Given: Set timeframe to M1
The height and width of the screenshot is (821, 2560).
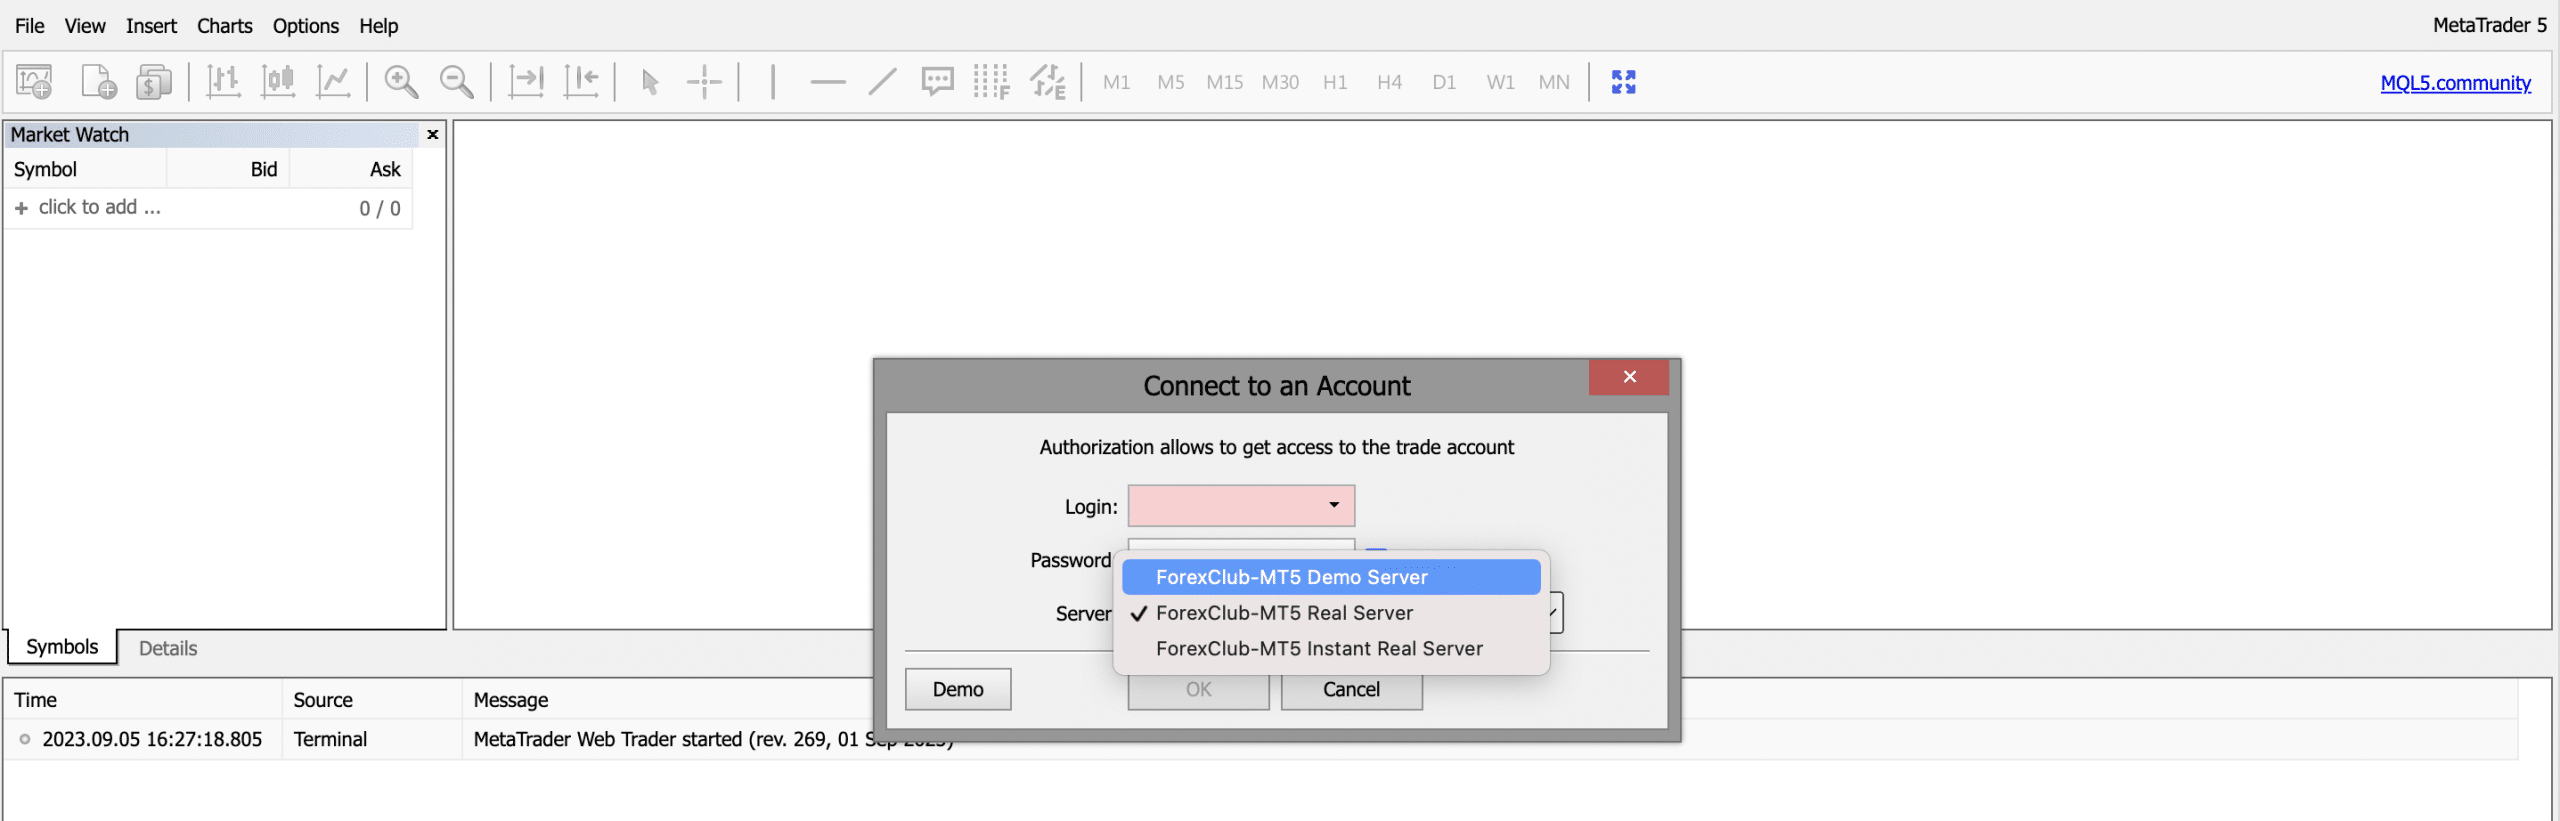Looking at the screenshot, I should coord(1116,82).
